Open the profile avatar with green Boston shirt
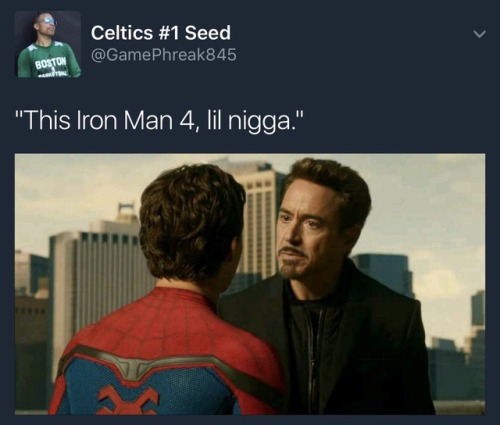Viewport: 500px width, 425px height. pos(48,44)
